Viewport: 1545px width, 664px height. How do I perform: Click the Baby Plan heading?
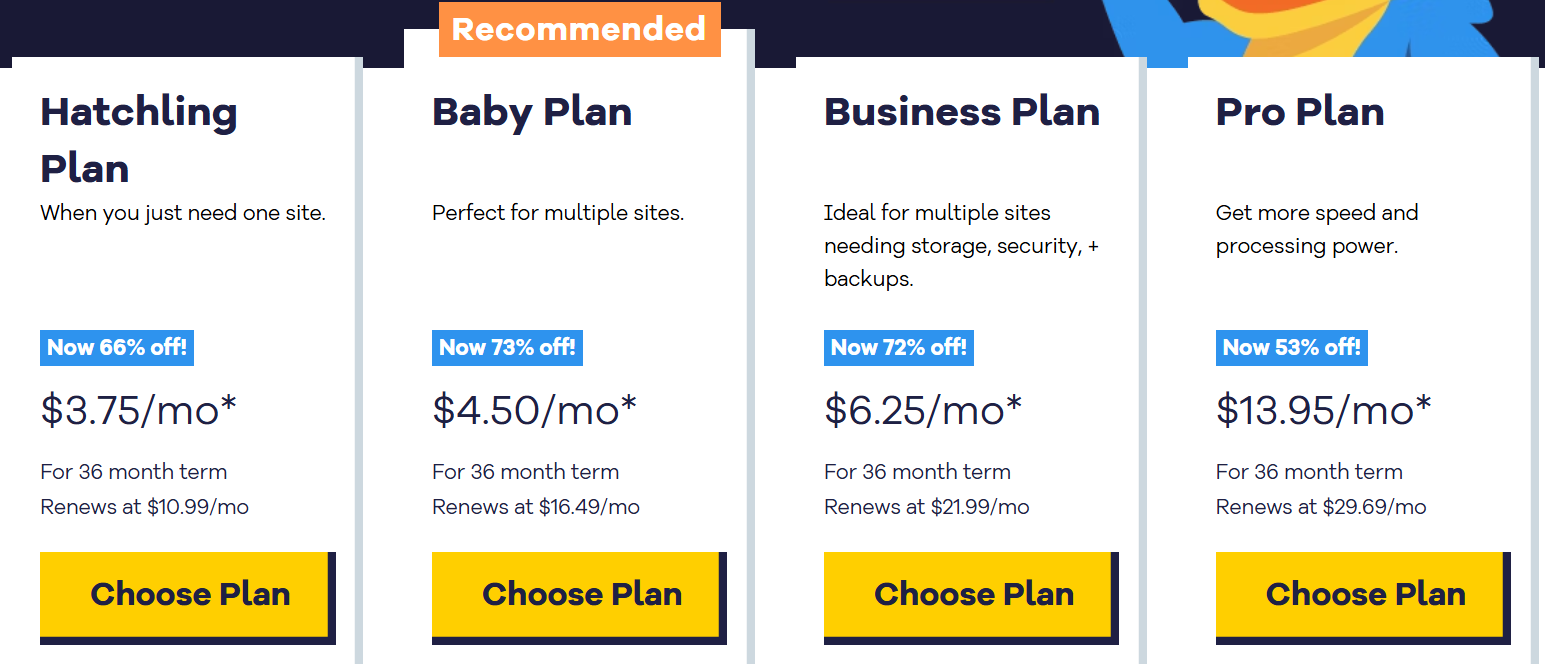[x=532, y=112]
